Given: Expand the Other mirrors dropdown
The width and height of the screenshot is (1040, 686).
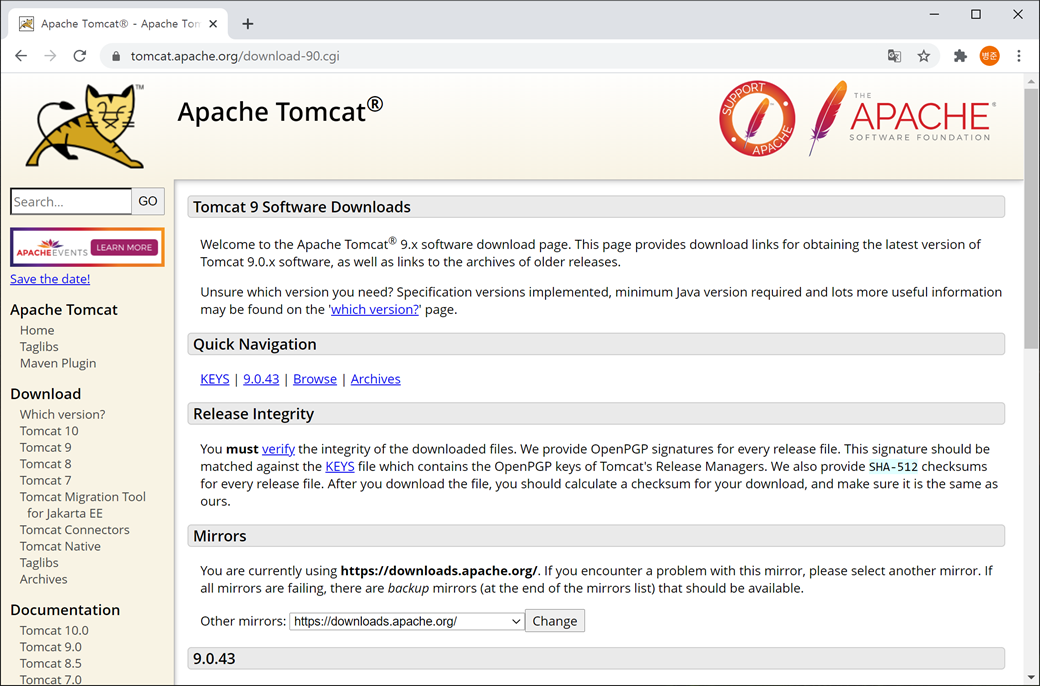Looking at the screenshot, I should [407, 622].
